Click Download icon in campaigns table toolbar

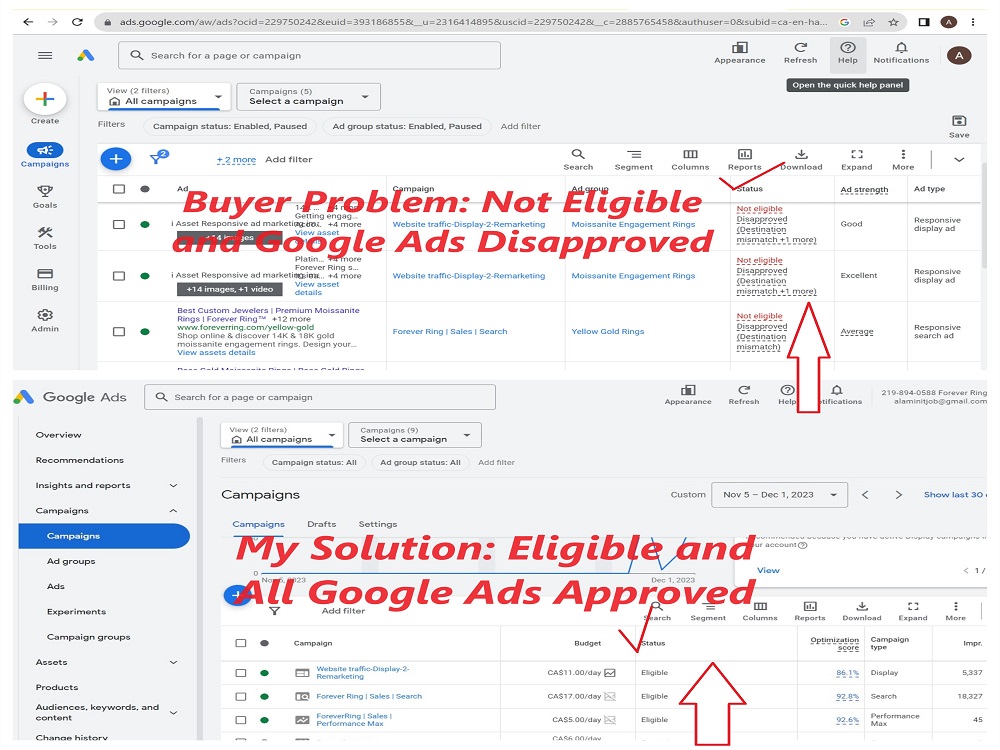click(x=862, y=606)
